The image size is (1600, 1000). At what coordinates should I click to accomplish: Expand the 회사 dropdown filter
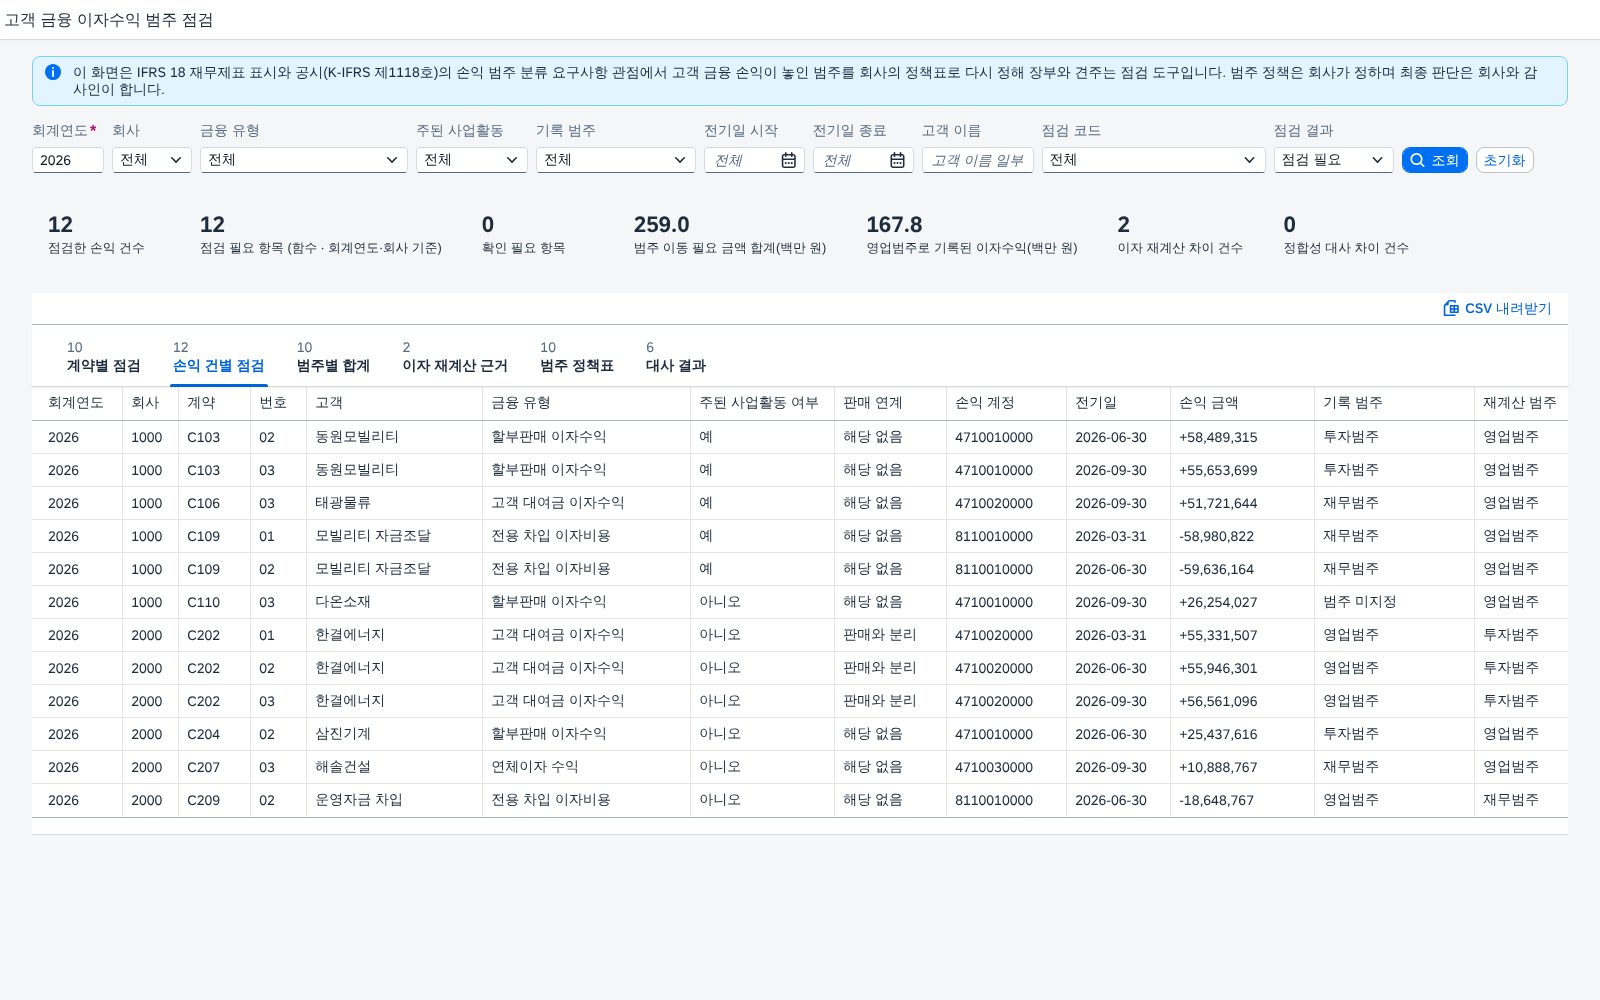pos(151,160)
